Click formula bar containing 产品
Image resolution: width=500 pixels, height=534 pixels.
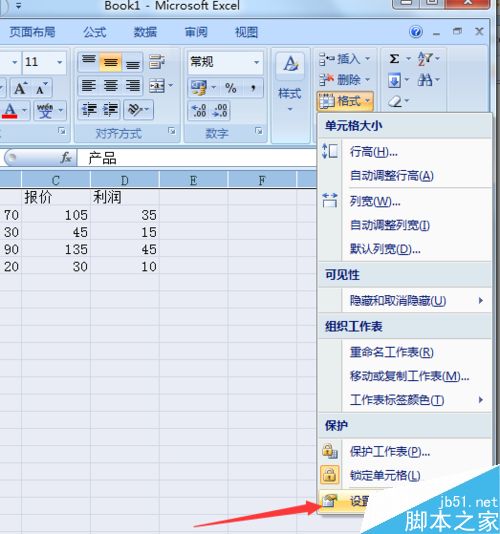(x=197, y=158)
